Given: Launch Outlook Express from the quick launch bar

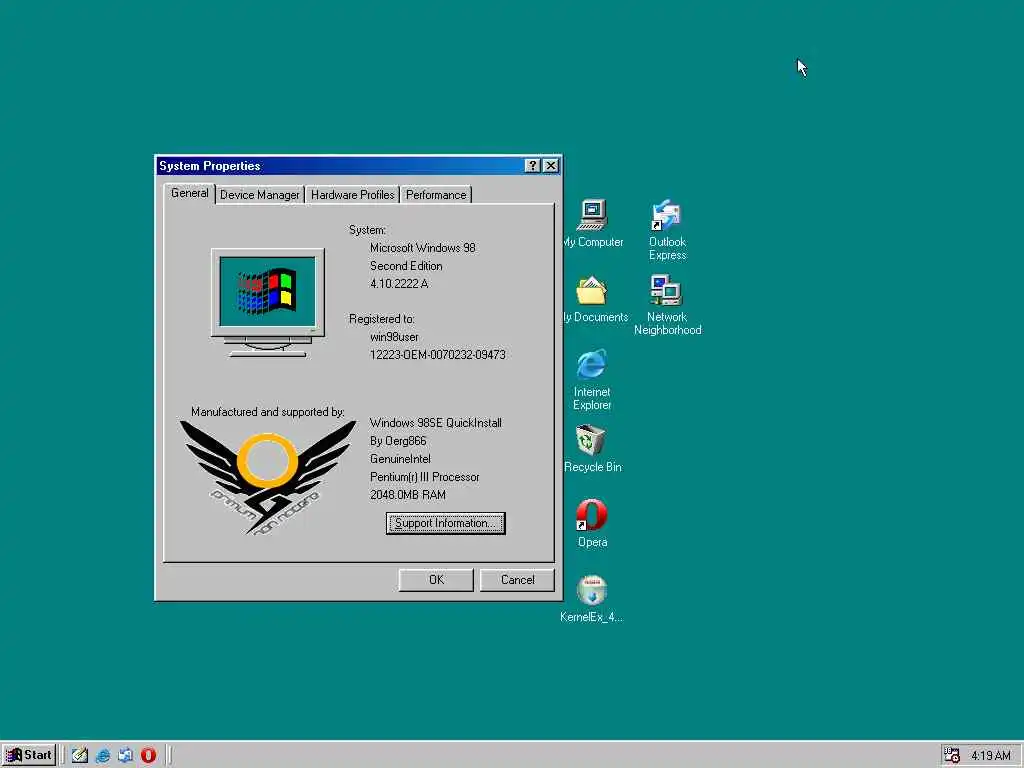Looking at the screenshot, I should (125, 755).
